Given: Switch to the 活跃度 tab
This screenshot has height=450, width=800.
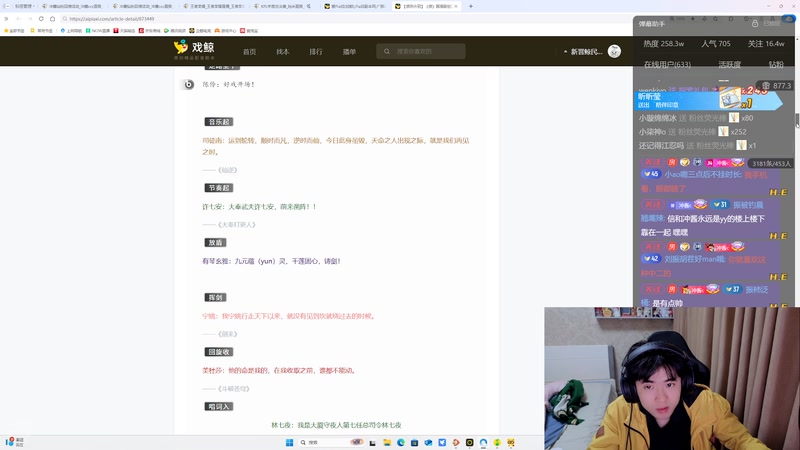Looking at the screenshot, I should coord(730,64).
